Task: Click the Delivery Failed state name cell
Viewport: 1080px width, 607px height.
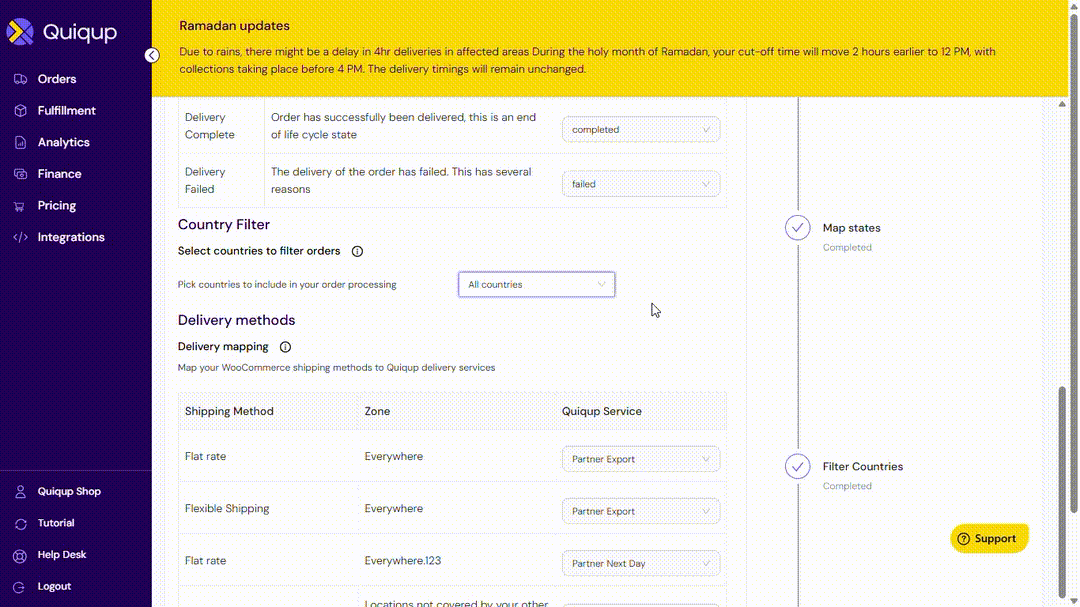Action: tap(205, 181)
